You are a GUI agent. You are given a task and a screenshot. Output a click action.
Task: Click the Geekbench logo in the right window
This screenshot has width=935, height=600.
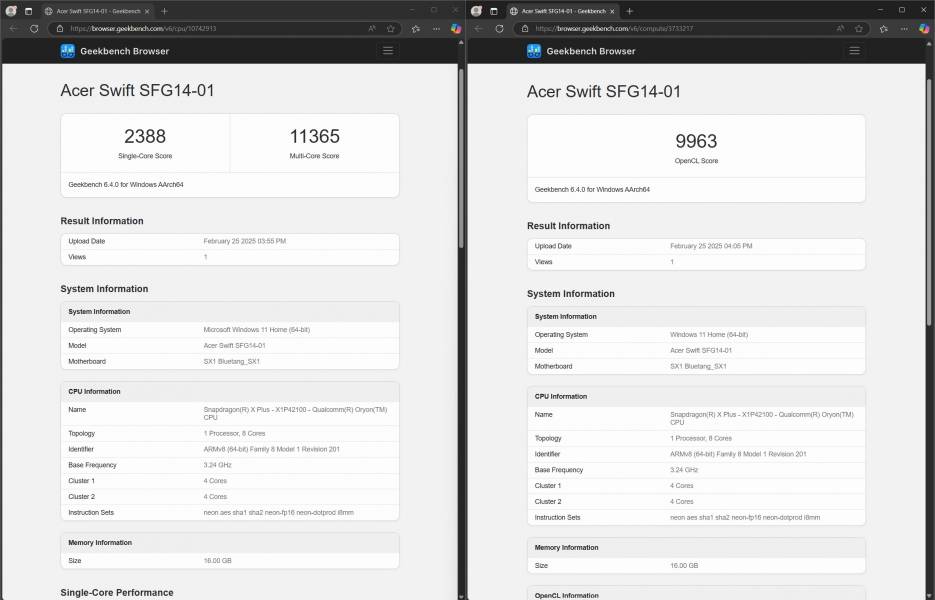coord(534,51)
